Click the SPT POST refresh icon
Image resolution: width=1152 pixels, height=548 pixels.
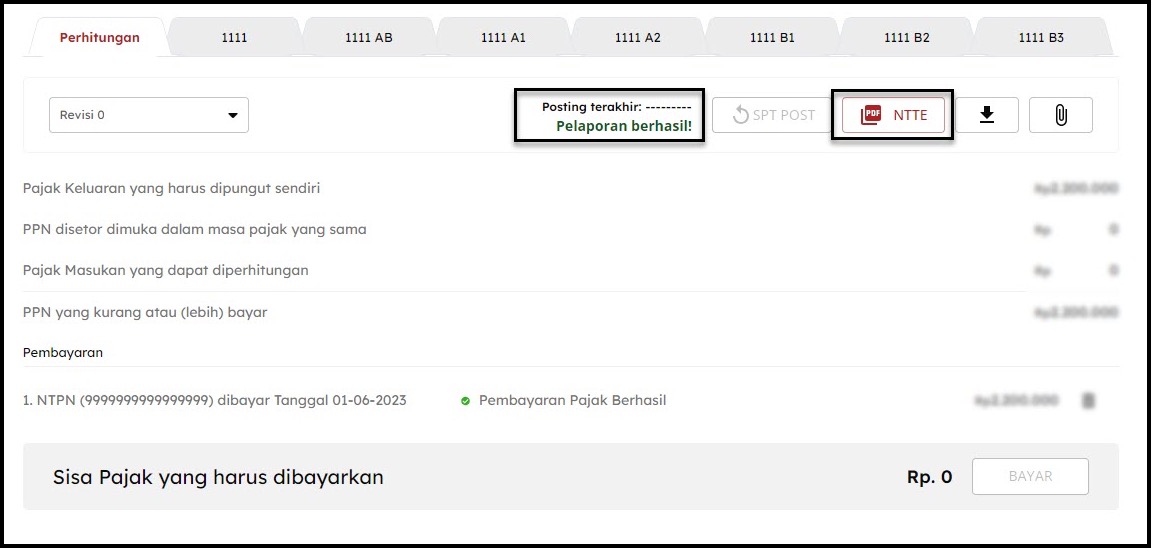click(x=741, y=115)
